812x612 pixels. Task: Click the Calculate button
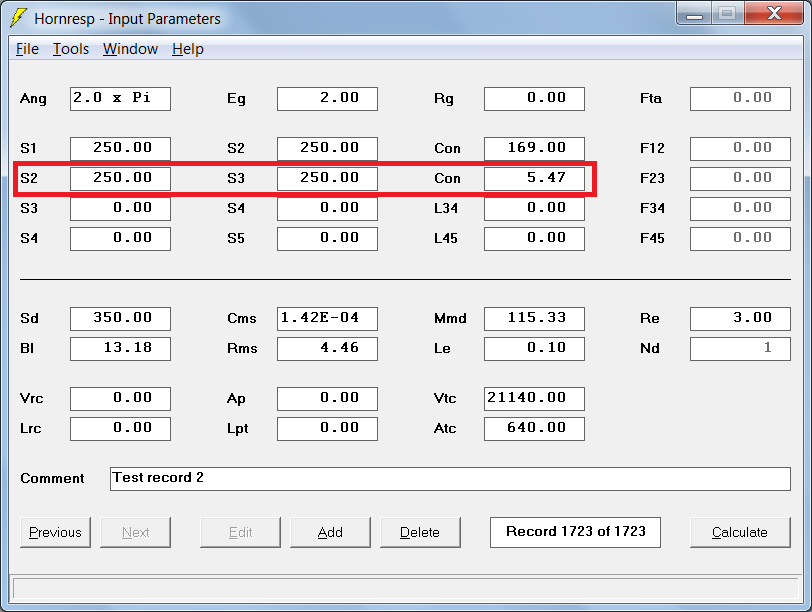(x=740, y=532)
